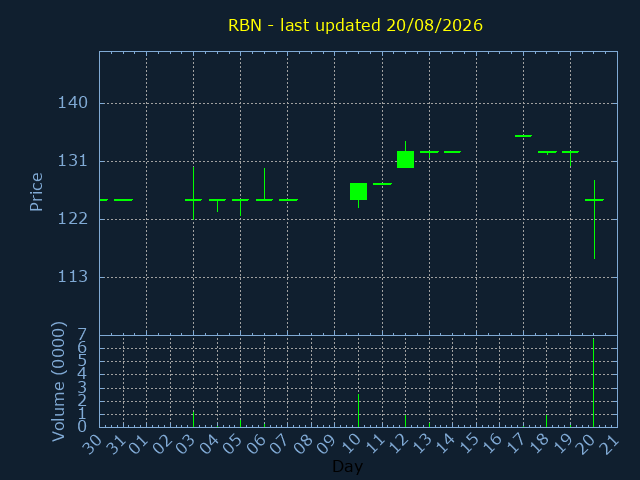Click the tall volume bar on day 20

click(593, 383)
